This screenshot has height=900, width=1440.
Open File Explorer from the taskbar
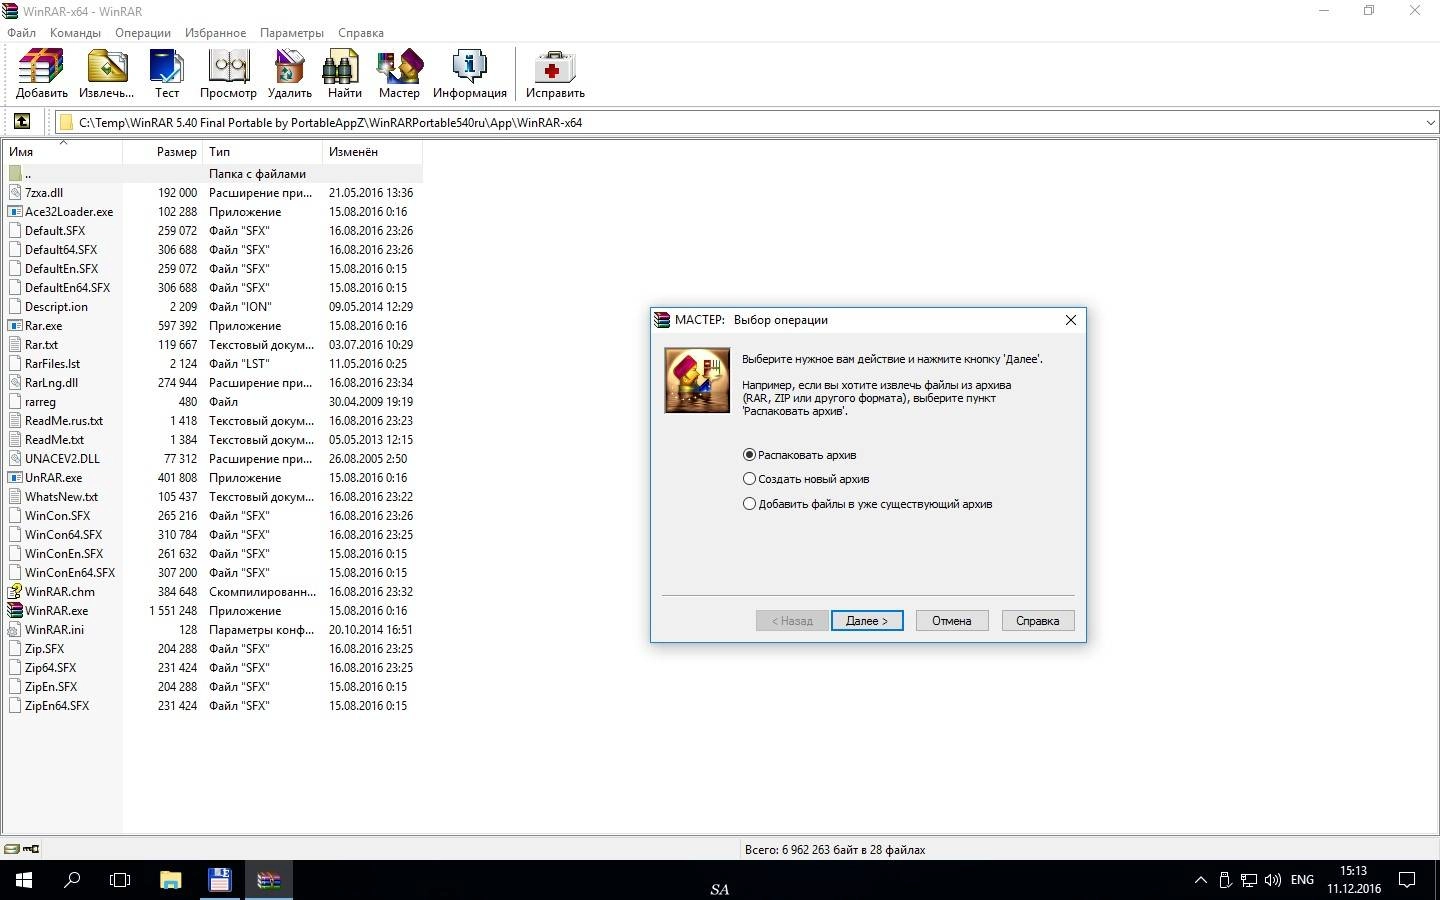pyautogui.click(x=170, y=880)
